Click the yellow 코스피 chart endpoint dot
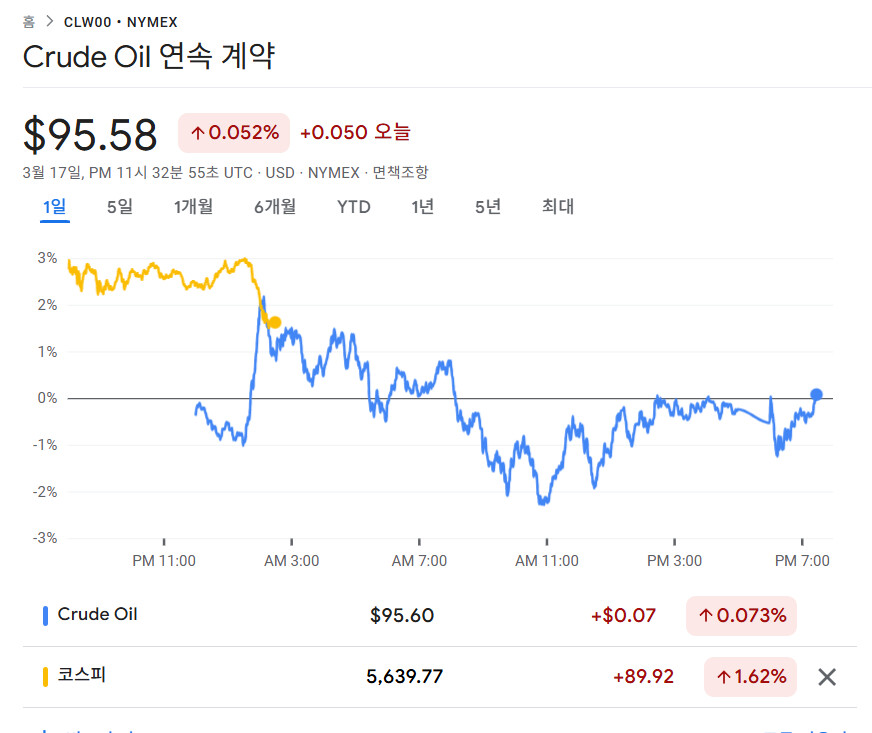The image size is (872, 733). [274, 322]
